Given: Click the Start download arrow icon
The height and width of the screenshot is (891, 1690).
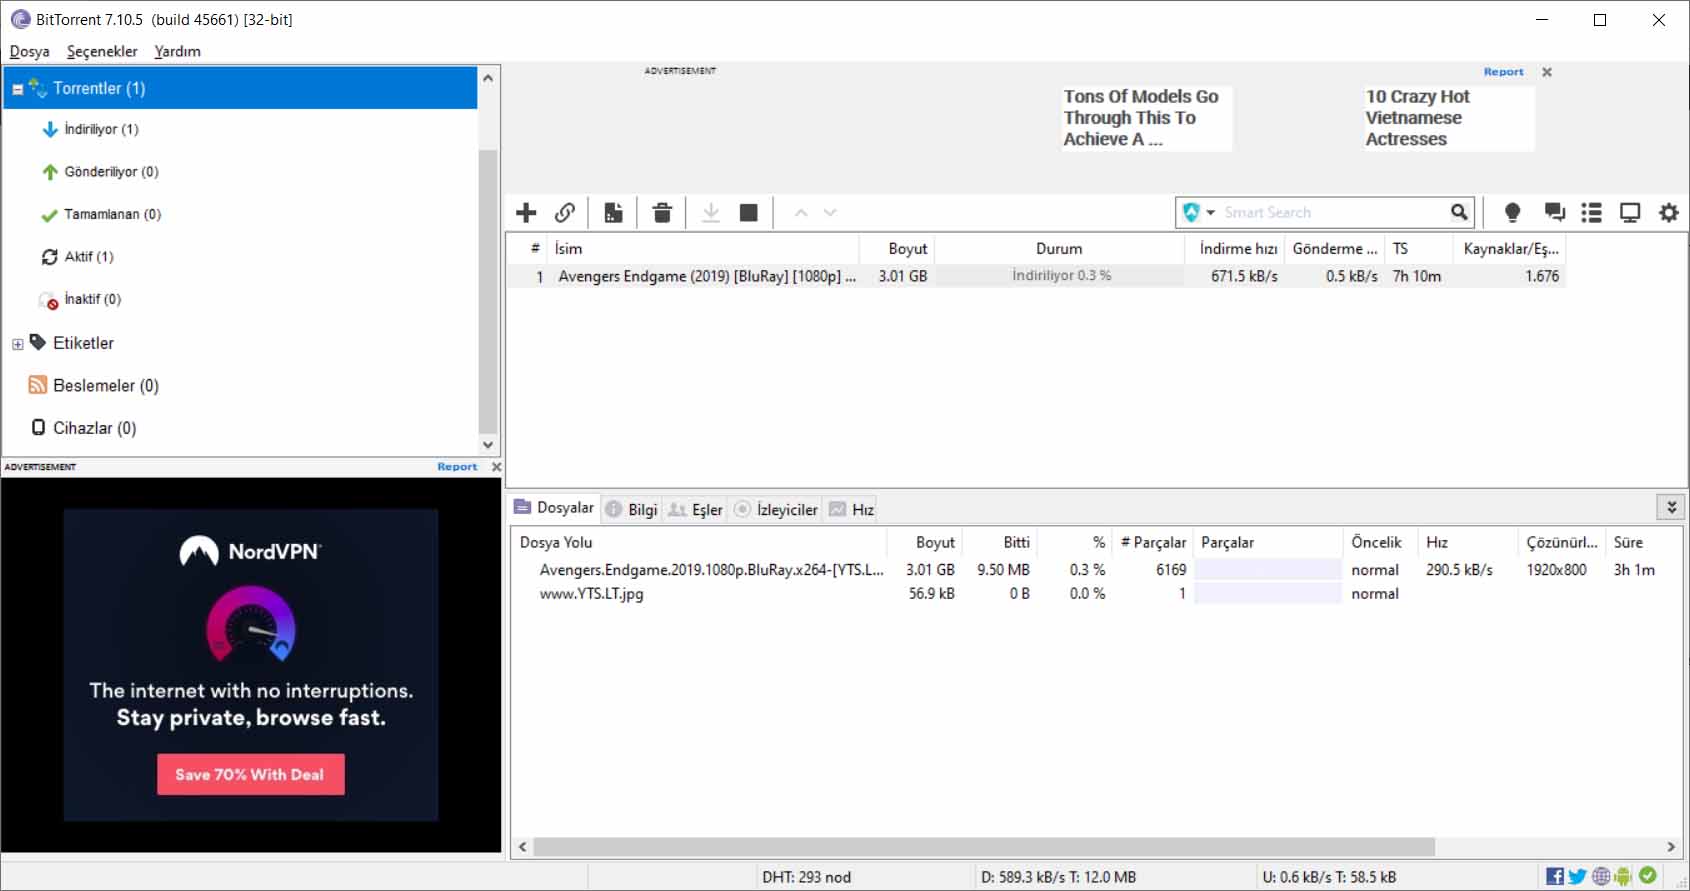Looking at the screenshot, I should (x=711, y=212).
